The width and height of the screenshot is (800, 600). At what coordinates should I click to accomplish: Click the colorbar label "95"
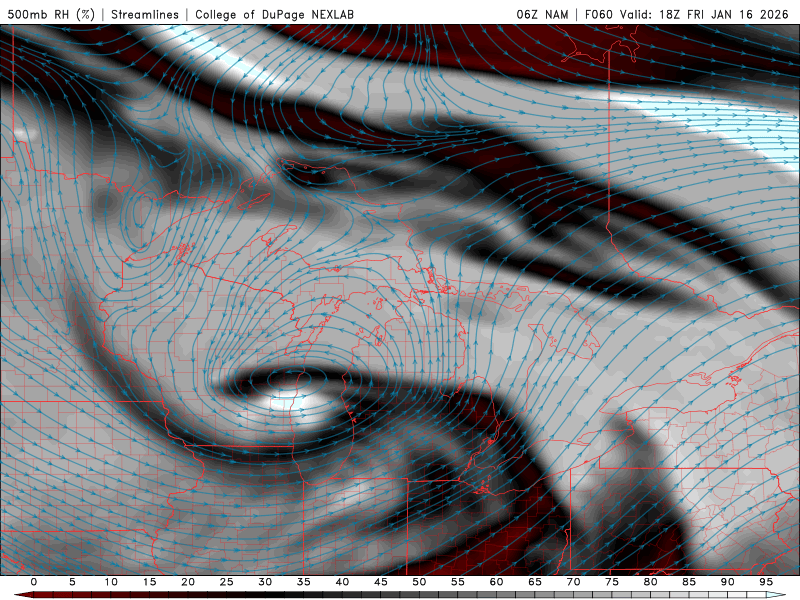[766, 582]
